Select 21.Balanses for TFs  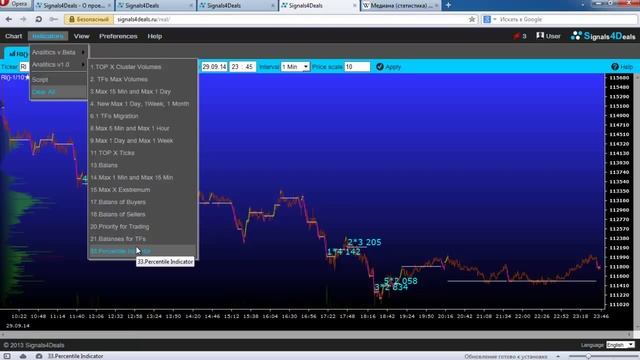143,239
